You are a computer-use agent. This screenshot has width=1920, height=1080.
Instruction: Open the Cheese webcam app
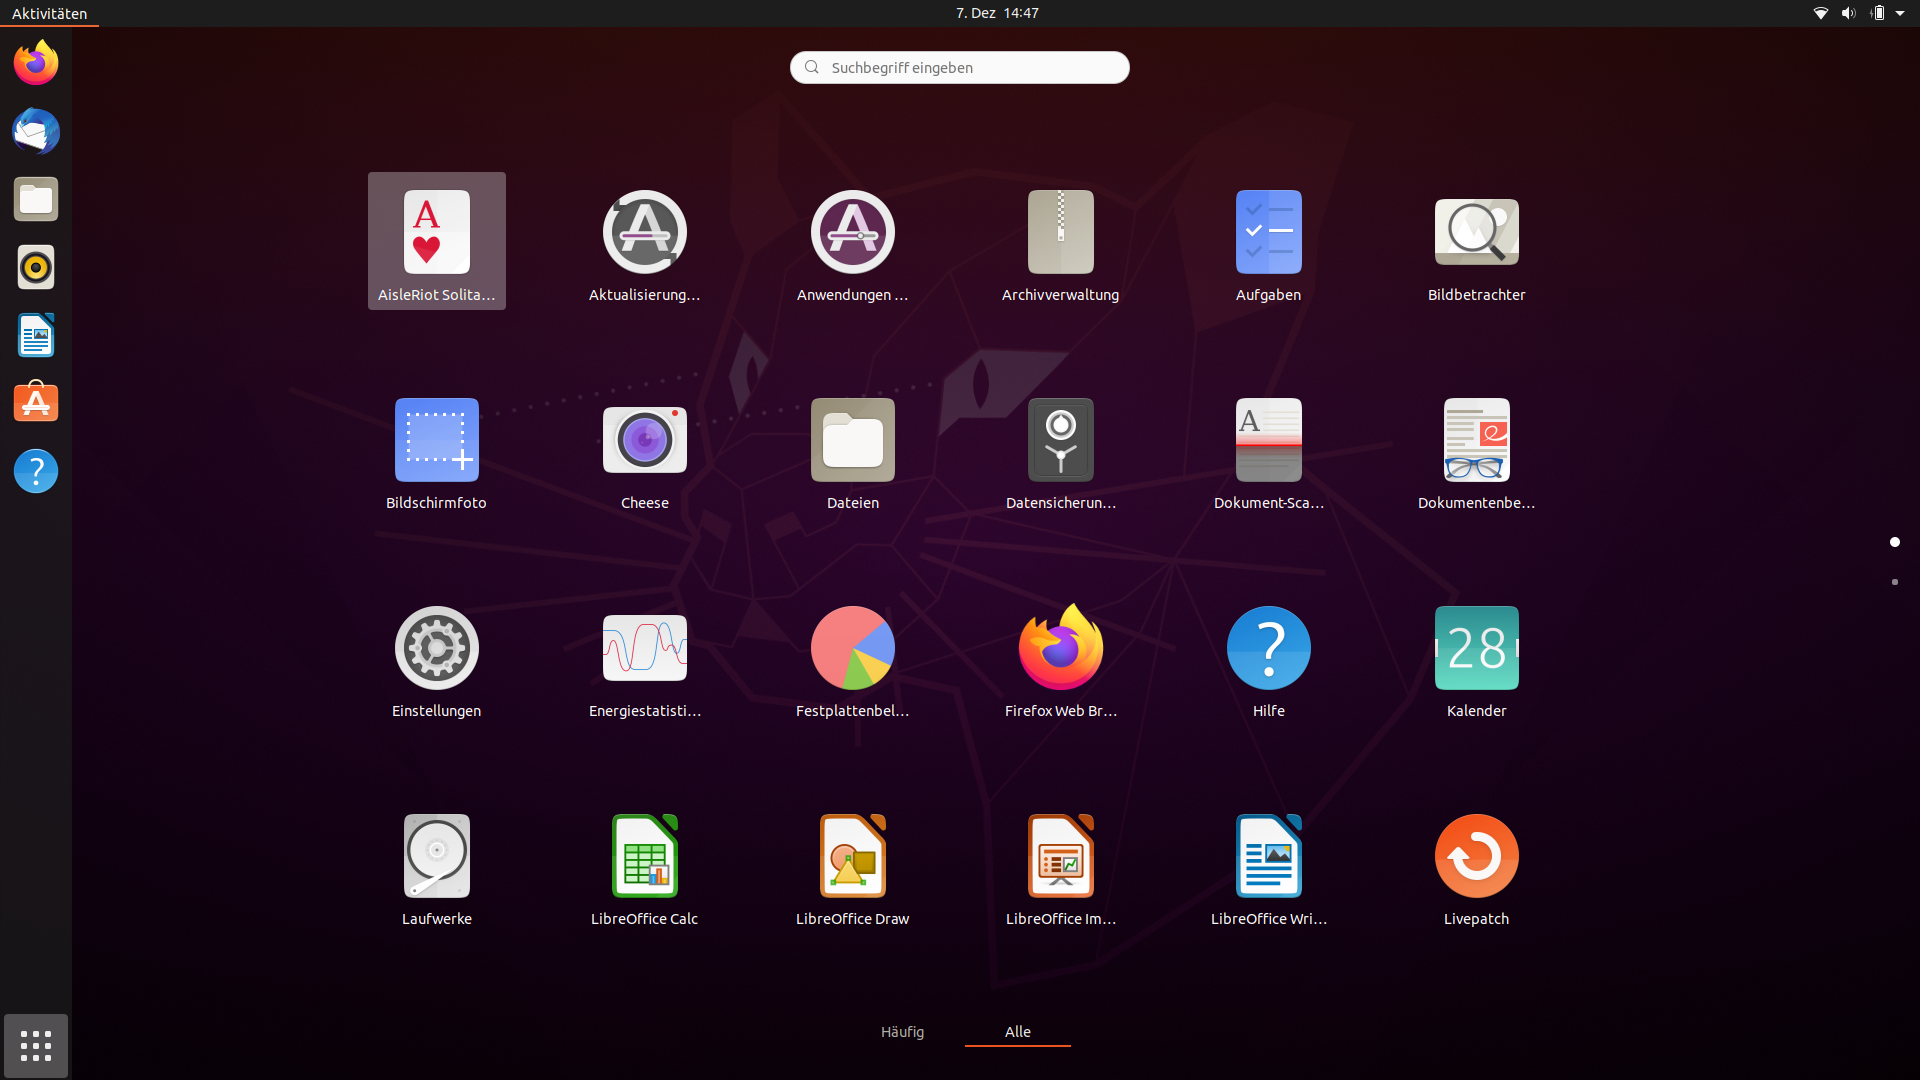(644, 441)
